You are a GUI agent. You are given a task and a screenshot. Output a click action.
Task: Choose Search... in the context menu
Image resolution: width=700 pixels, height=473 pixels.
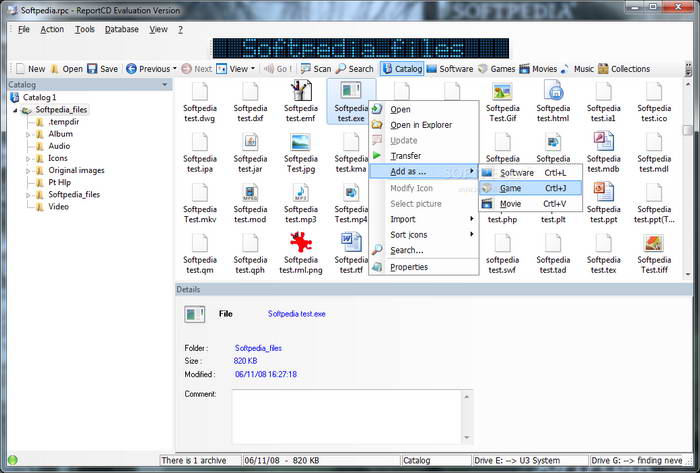click(424, 250)
